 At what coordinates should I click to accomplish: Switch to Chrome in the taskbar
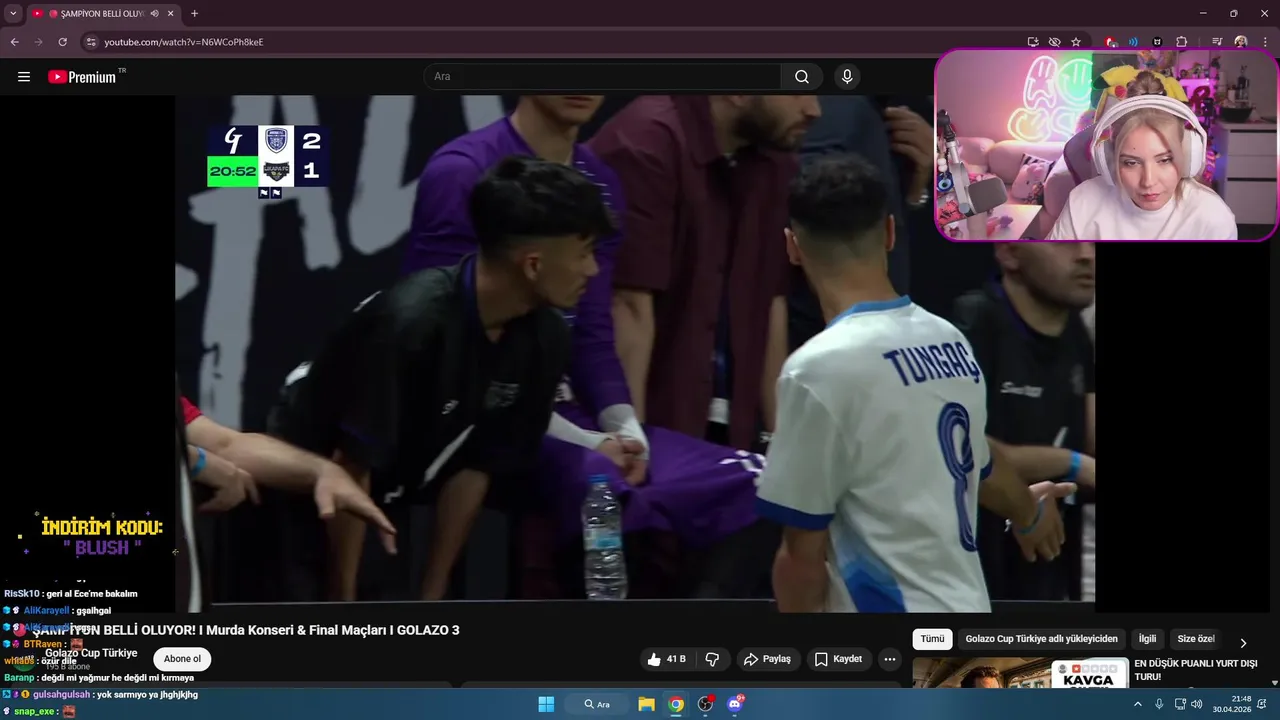point(676,704)
